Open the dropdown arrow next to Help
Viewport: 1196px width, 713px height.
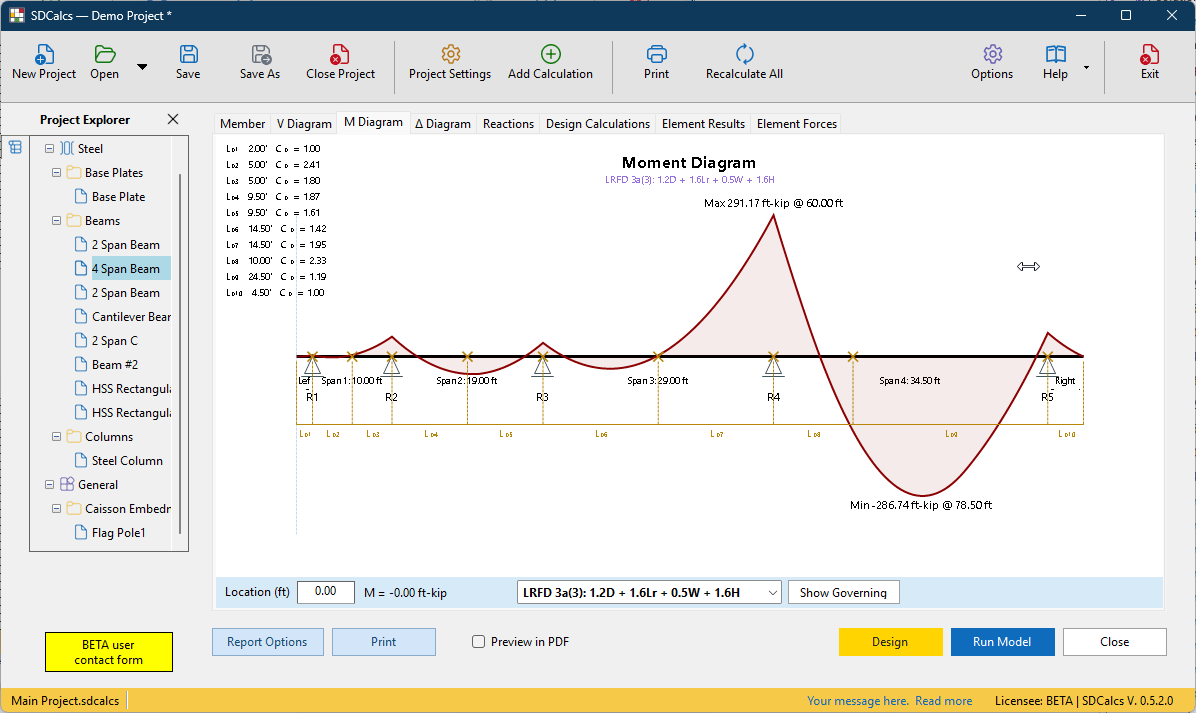pyautogui.click(x=1086, y=67)
